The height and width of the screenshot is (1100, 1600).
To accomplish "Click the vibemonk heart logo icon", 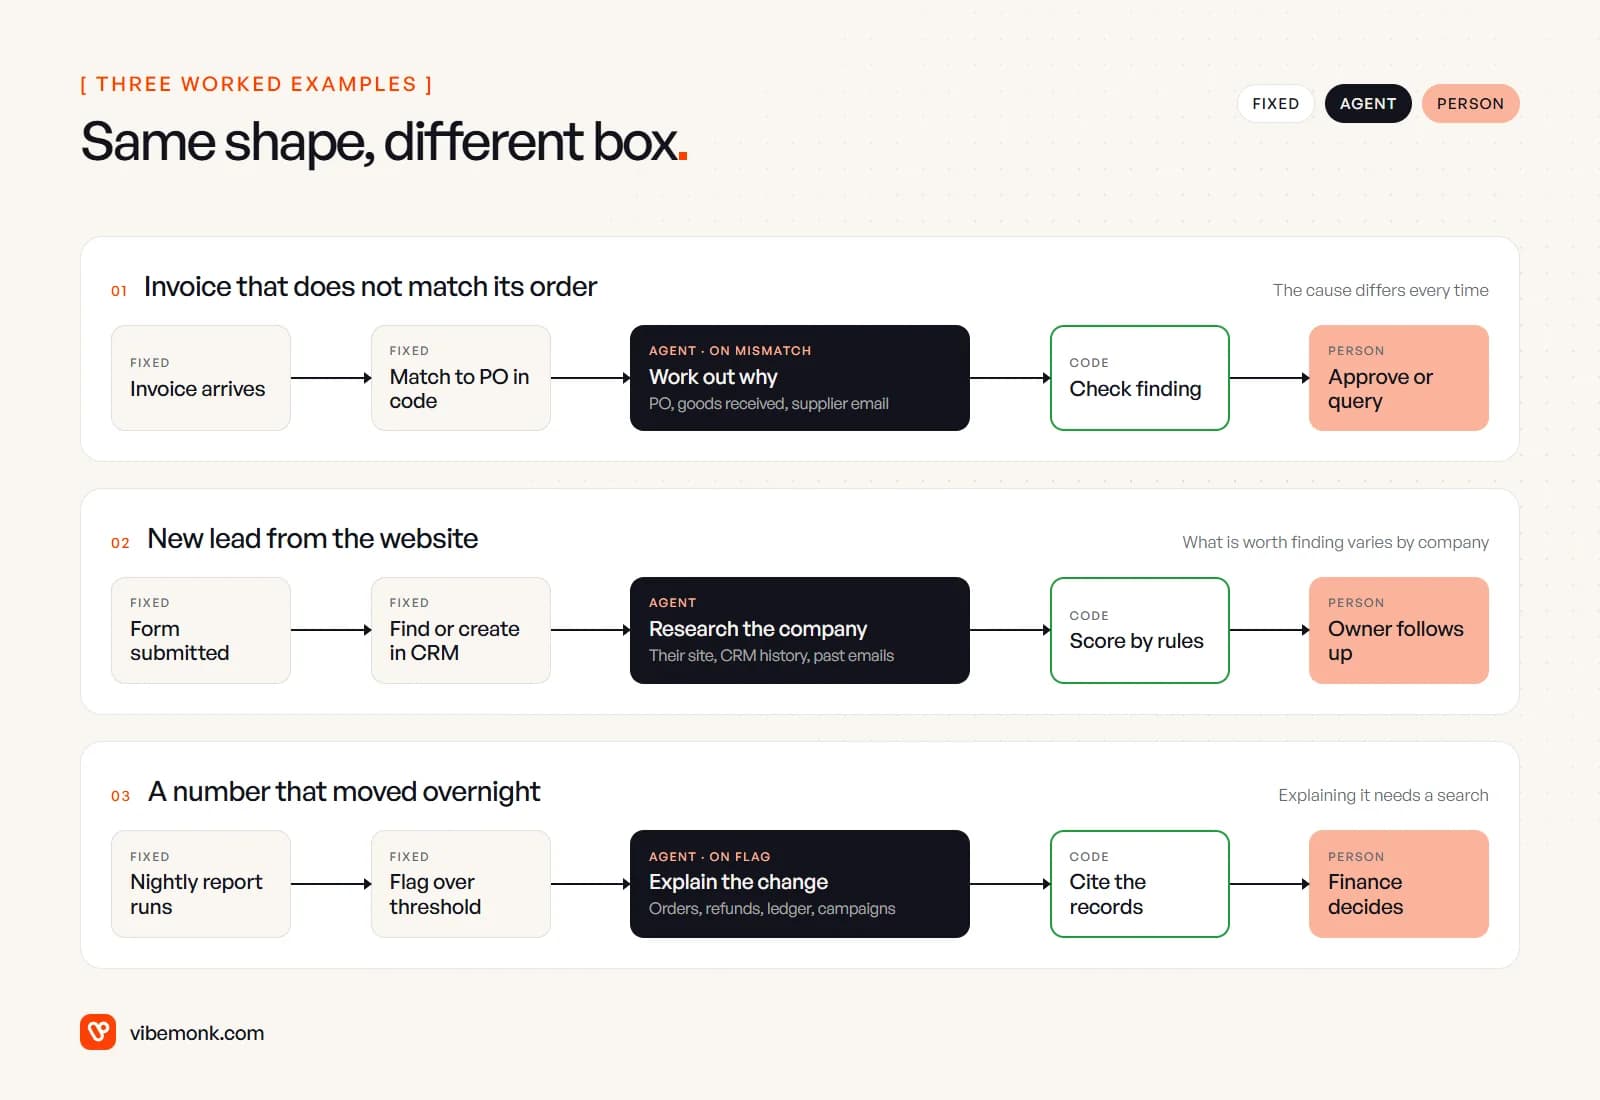I will tap(98, 1032).
